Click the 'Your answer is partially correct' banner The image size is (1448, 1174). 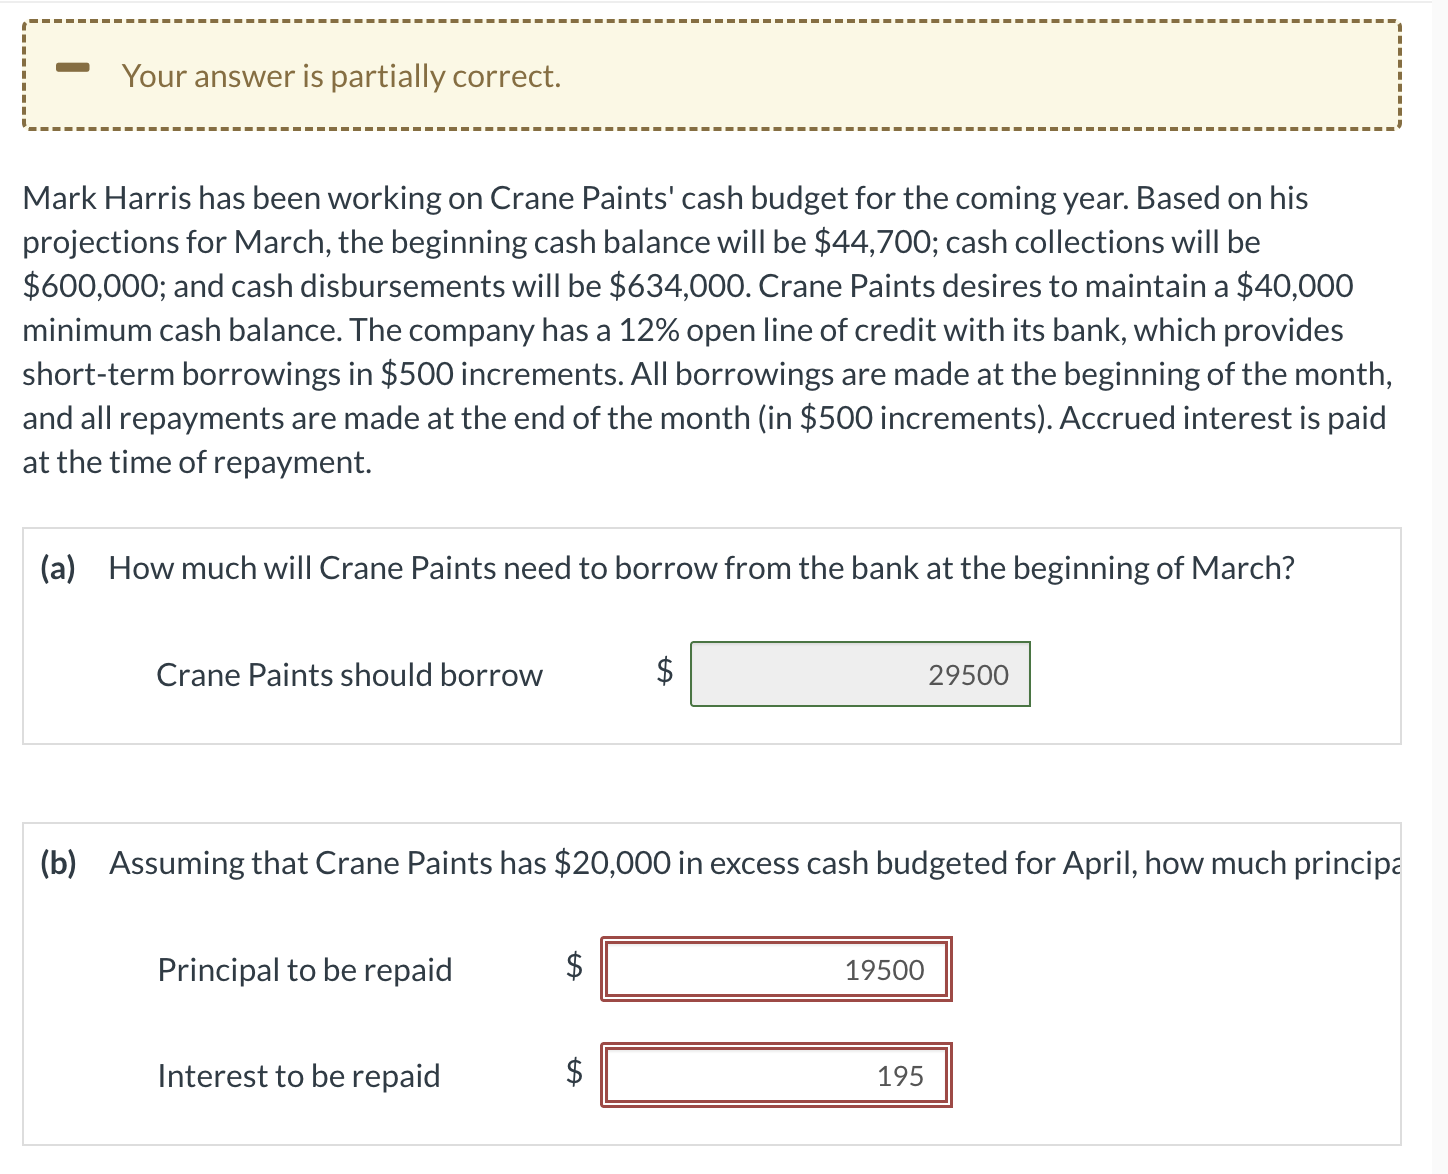coord(340,75)
